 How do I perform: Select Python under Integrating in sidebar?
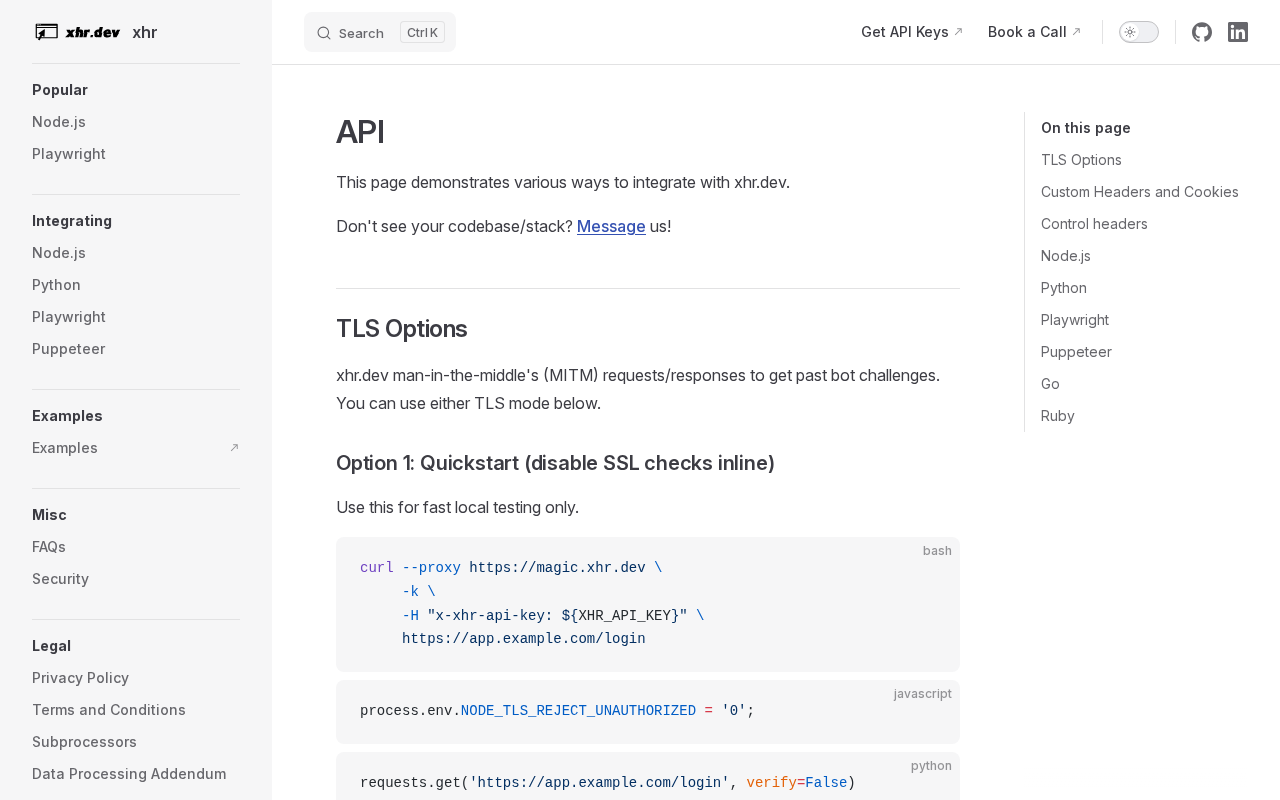pyautogui.click(x=56, y=285)
